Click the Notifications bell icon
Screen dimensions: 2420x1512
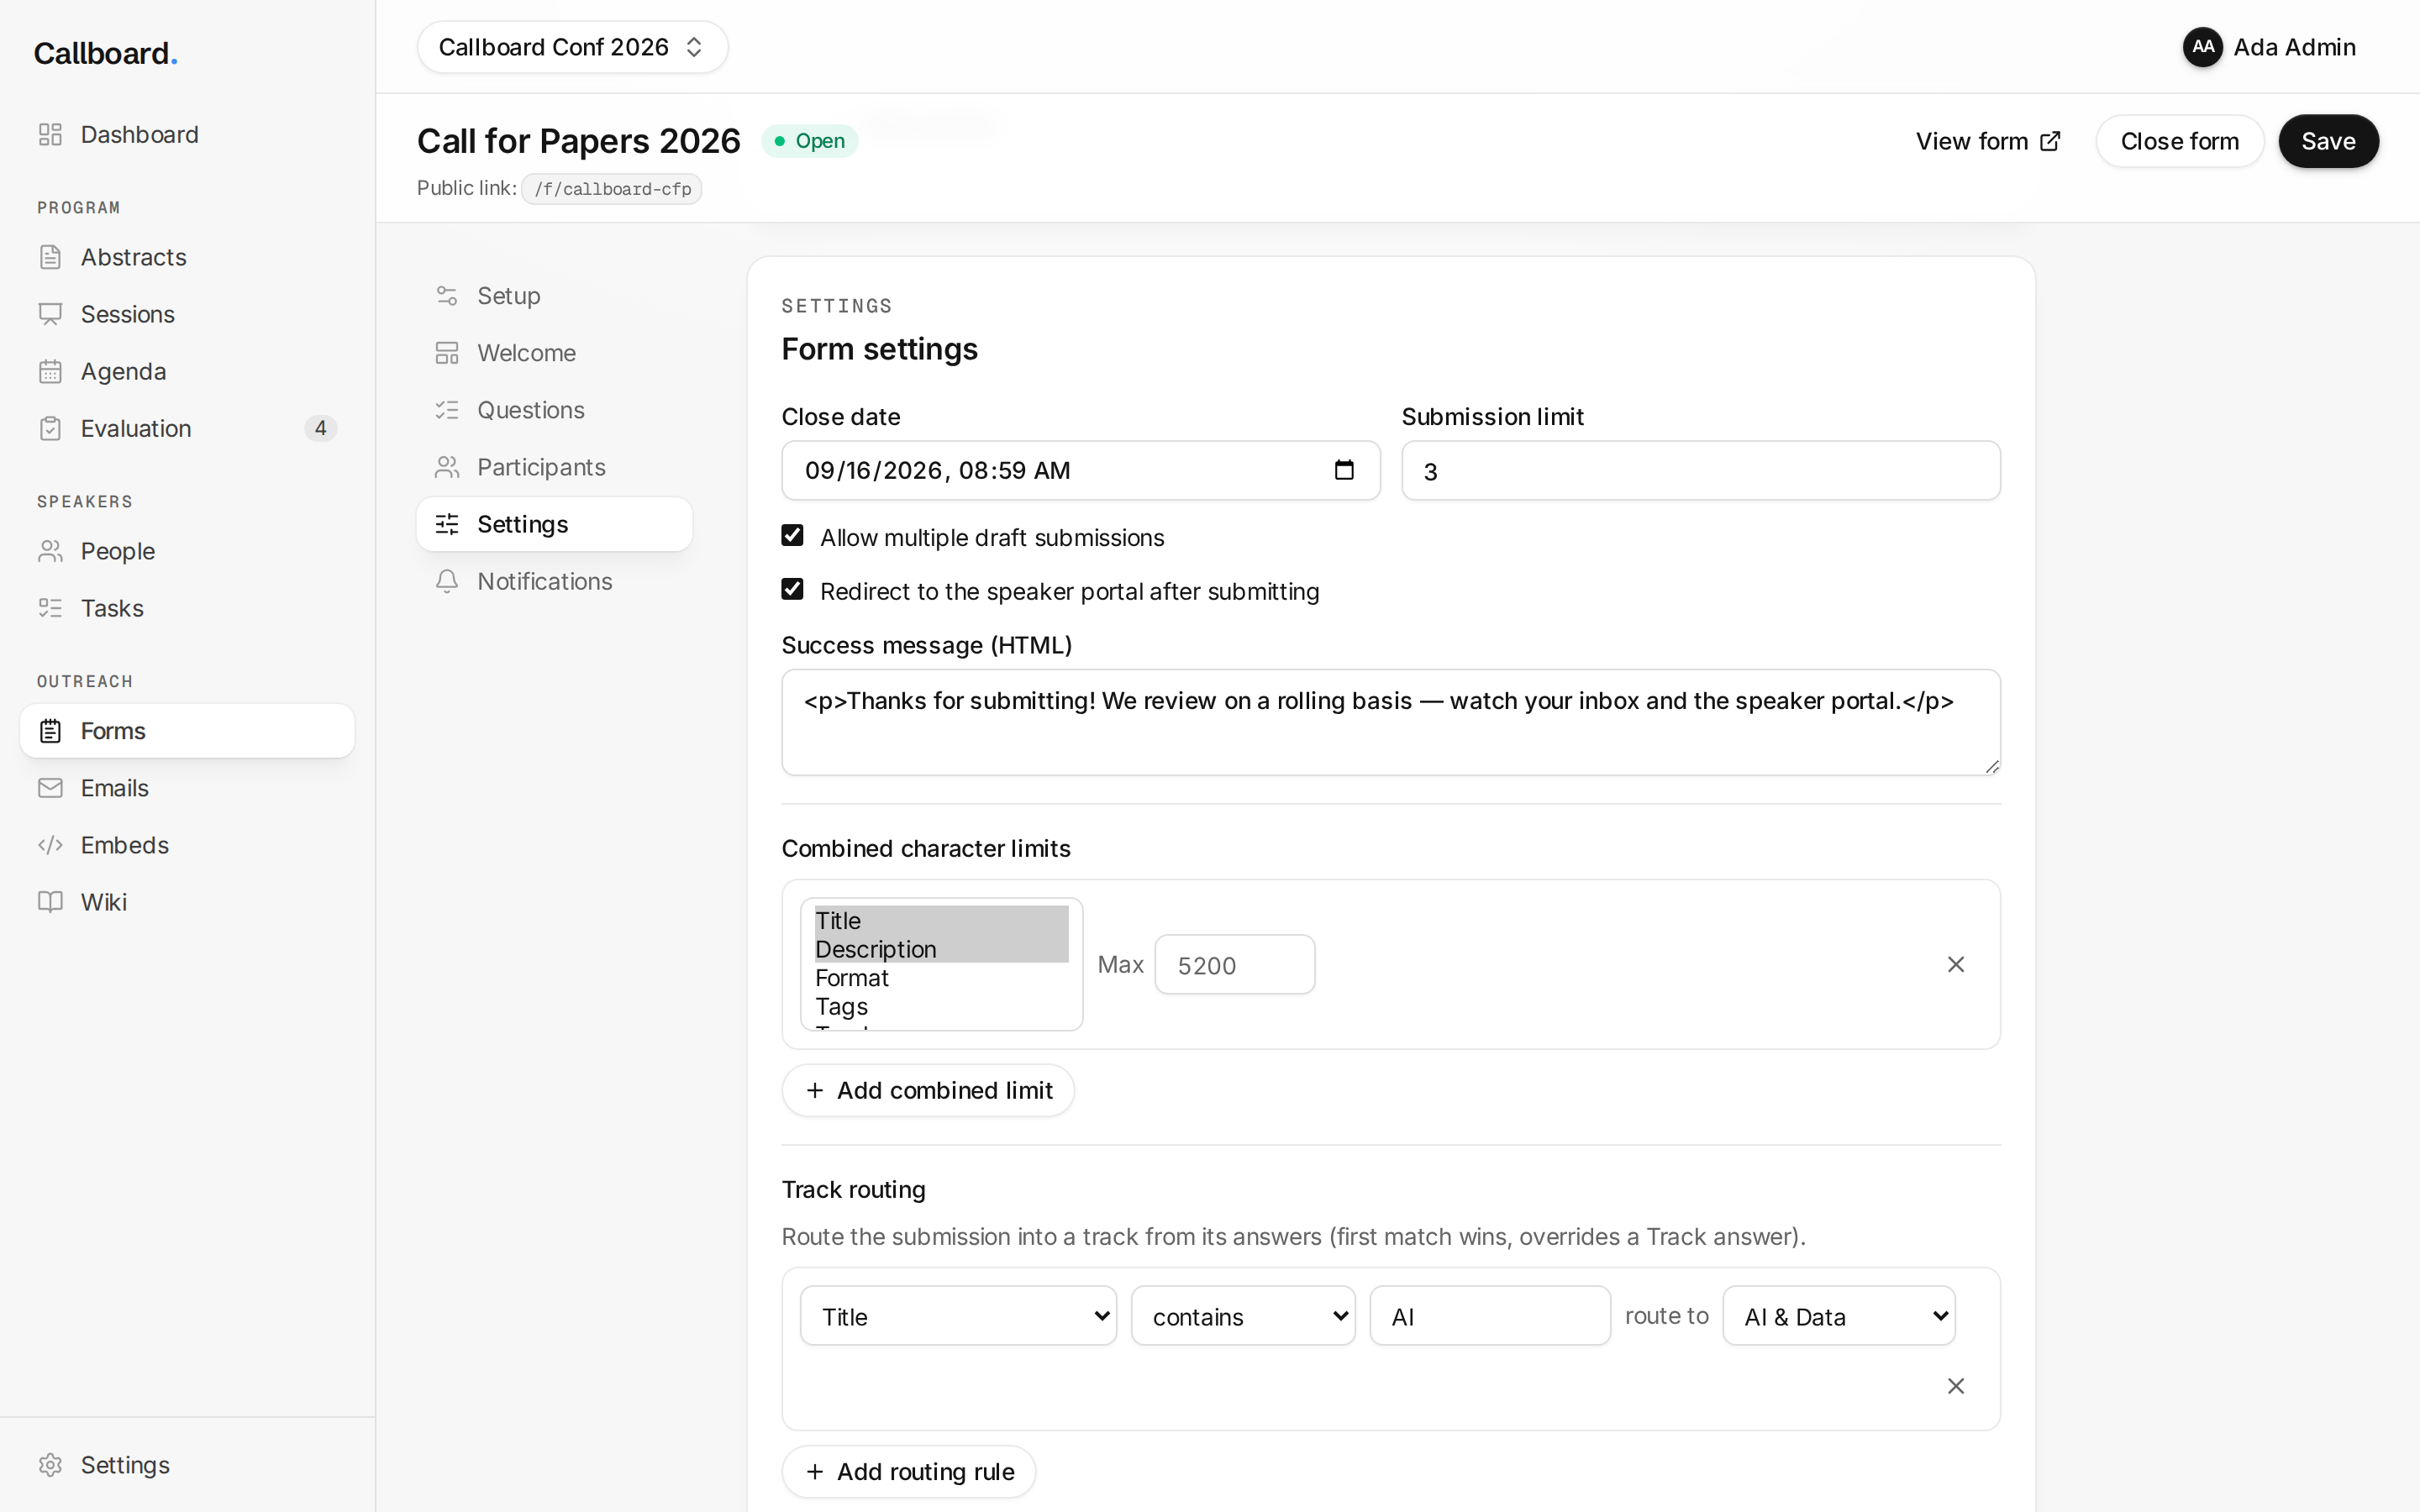click(447, 581)
